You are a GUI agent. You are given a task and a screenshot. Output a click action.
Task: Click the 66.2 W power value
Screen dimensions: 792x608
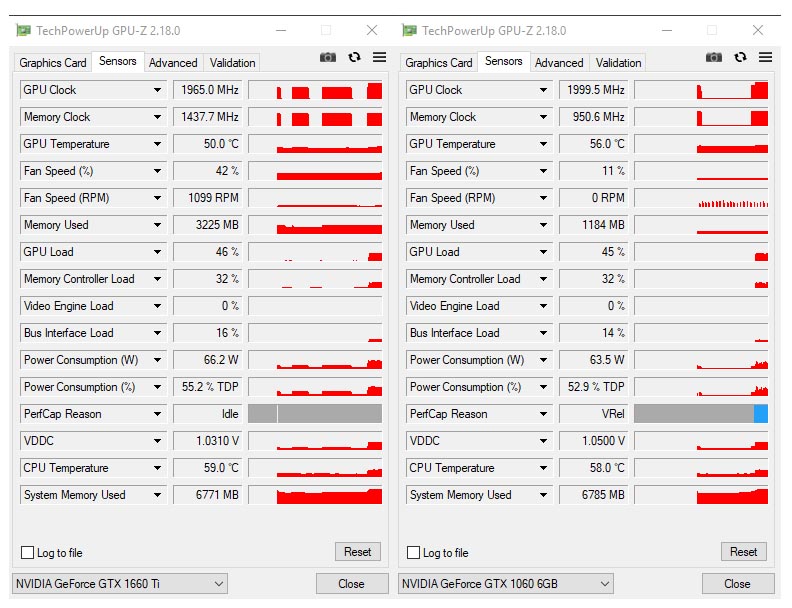(x=208, y=360)
